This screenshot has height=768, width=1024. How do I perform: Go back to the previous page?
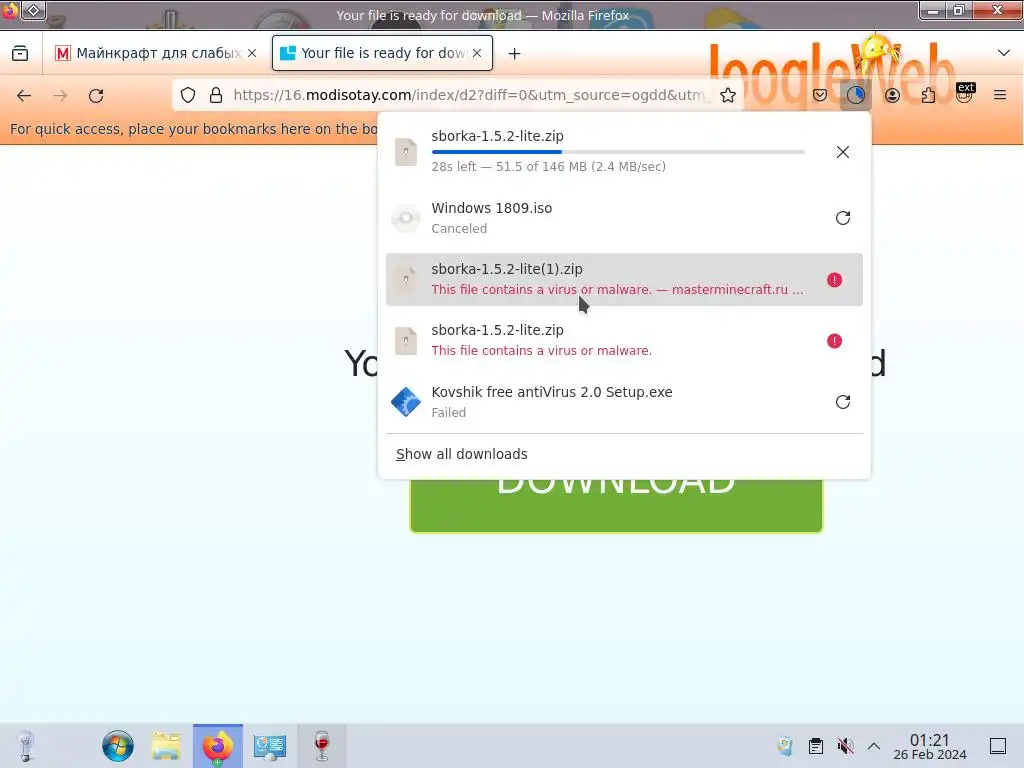click(x=24, y=95)
